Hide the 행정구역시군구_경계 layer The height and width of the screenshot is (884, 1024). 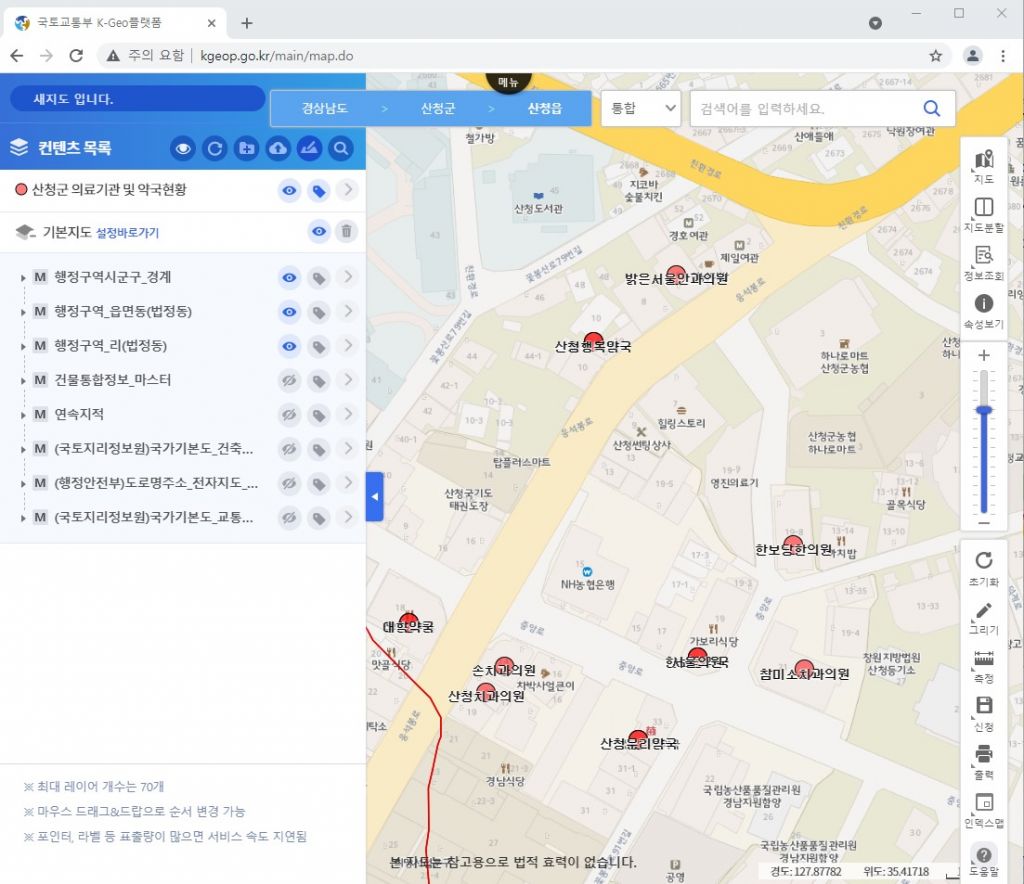pos(289,278)
